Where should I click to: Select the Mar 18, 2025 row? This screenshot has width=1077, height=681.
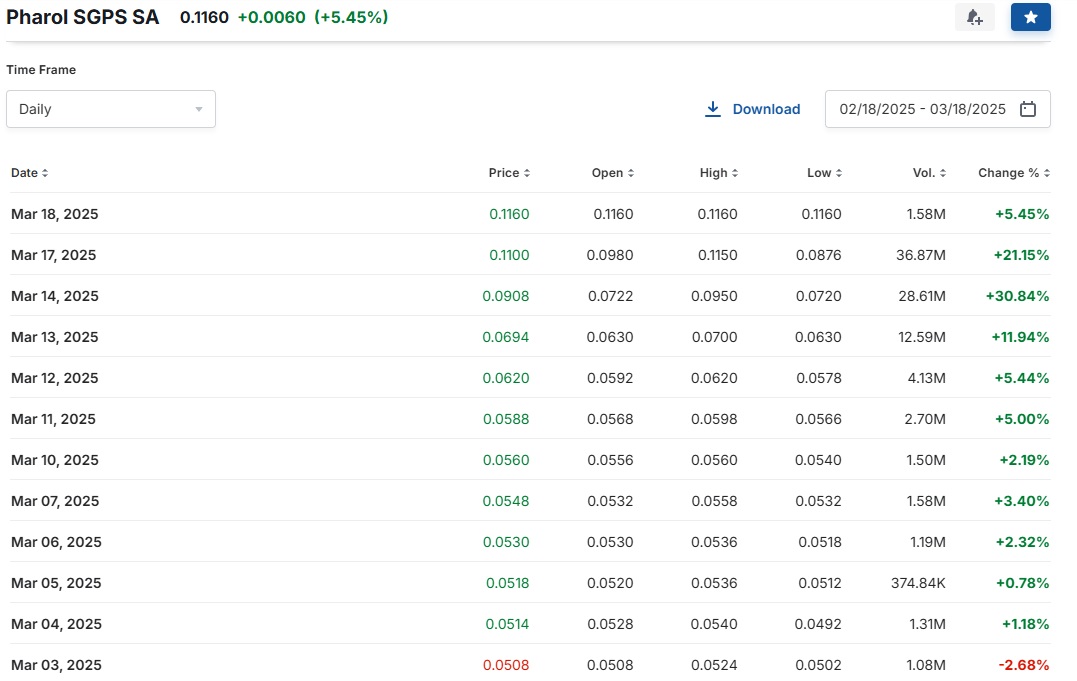coord(530,214)
